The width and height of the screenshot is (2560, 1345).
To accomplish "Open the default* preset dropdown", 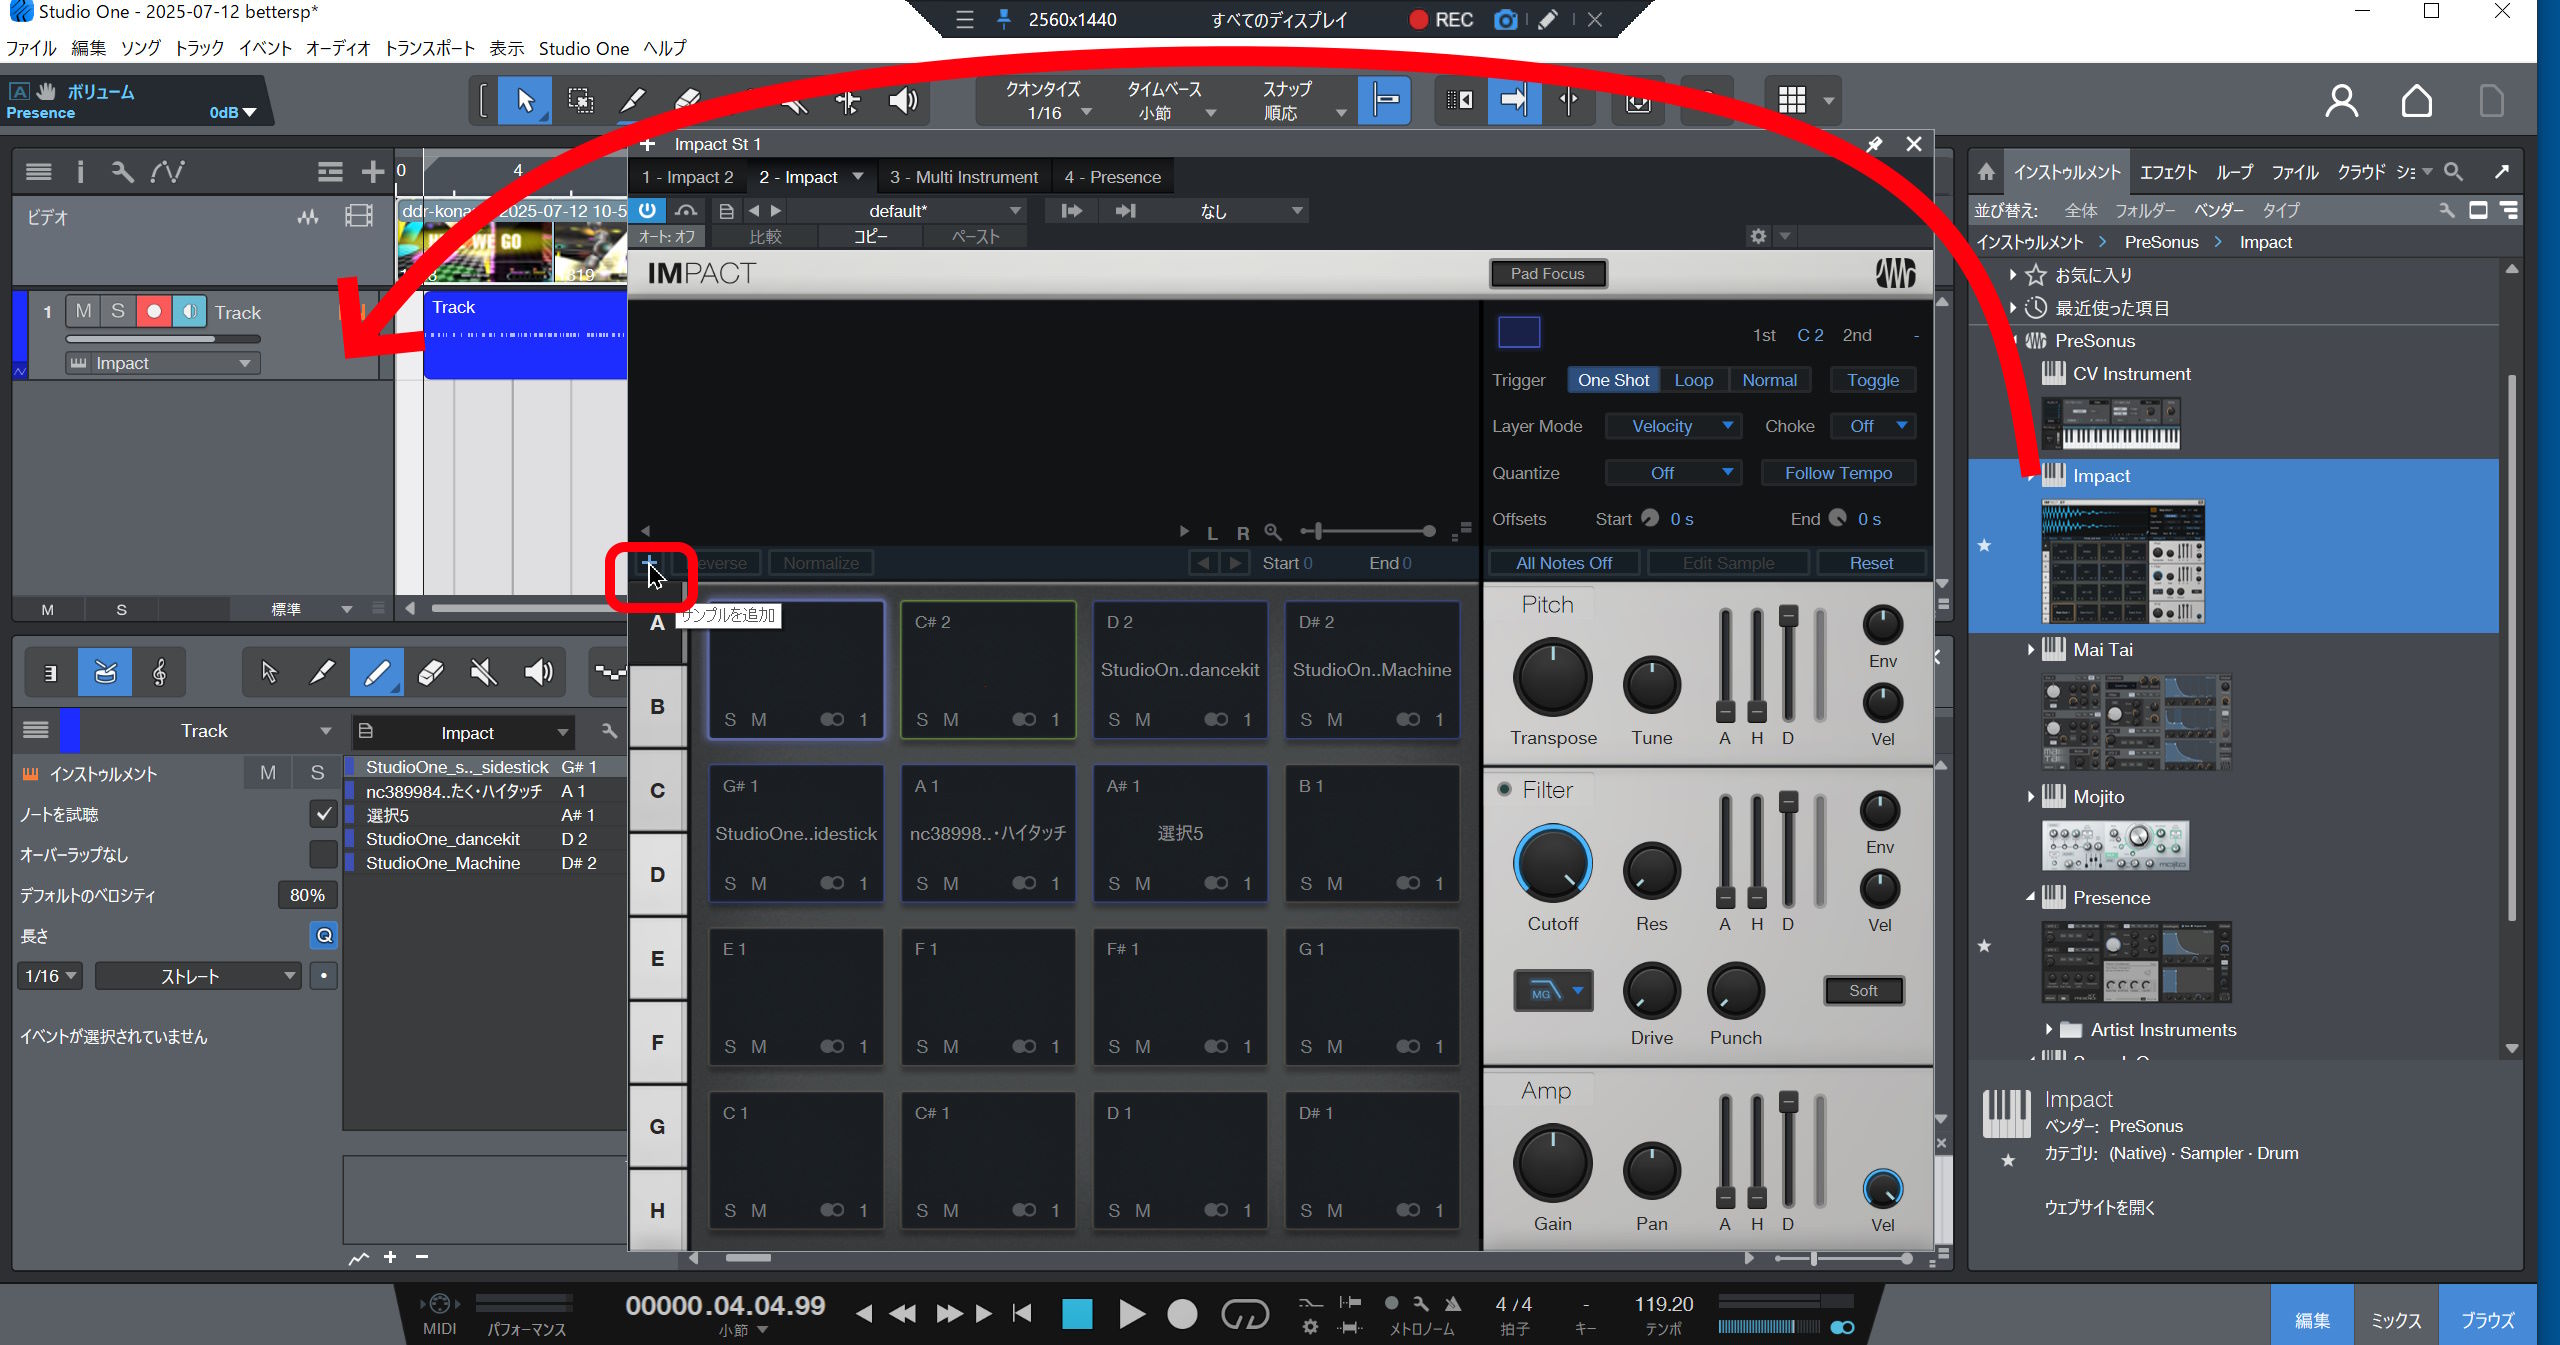I will [910, 211].
